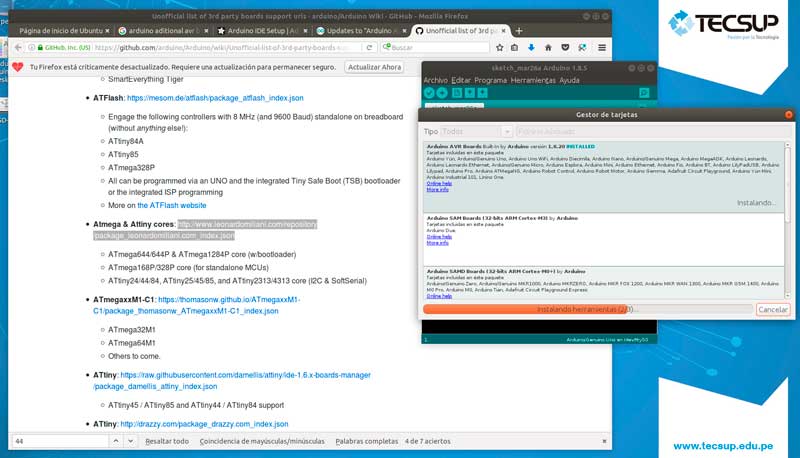The width and height of the screenshot is (800, 458).
Task: Click the green GitHub, Inc. padlock
Action: click(x=40, y=47)
